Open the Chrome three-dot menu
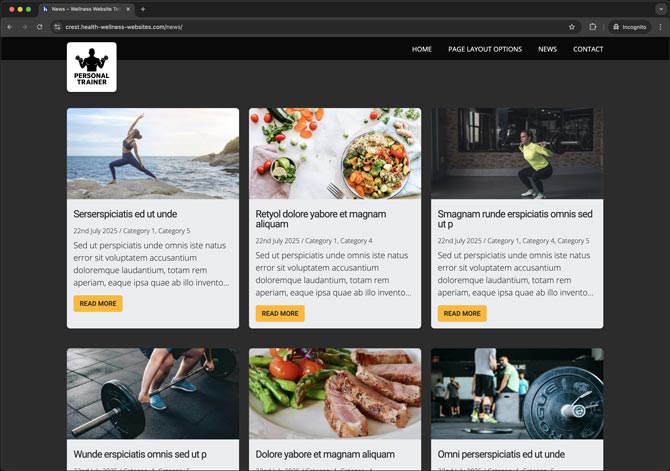Screen dimensions: 670x471 660,27
